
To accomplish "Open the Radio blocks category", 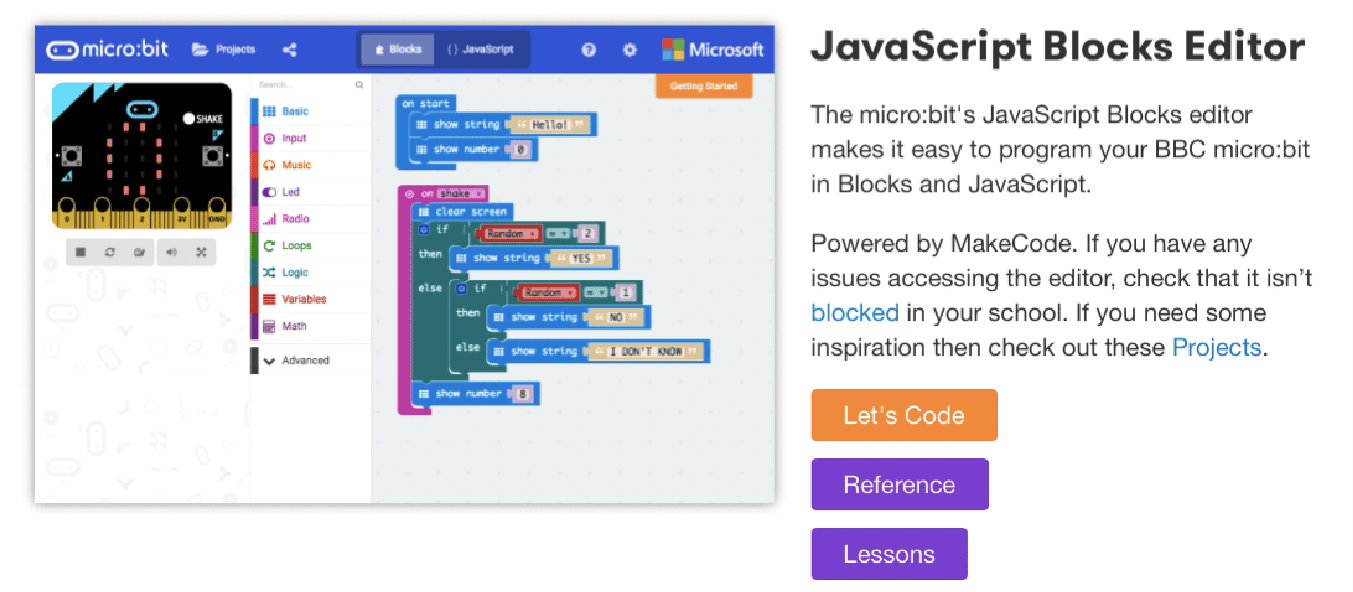I will coord(310,219).
